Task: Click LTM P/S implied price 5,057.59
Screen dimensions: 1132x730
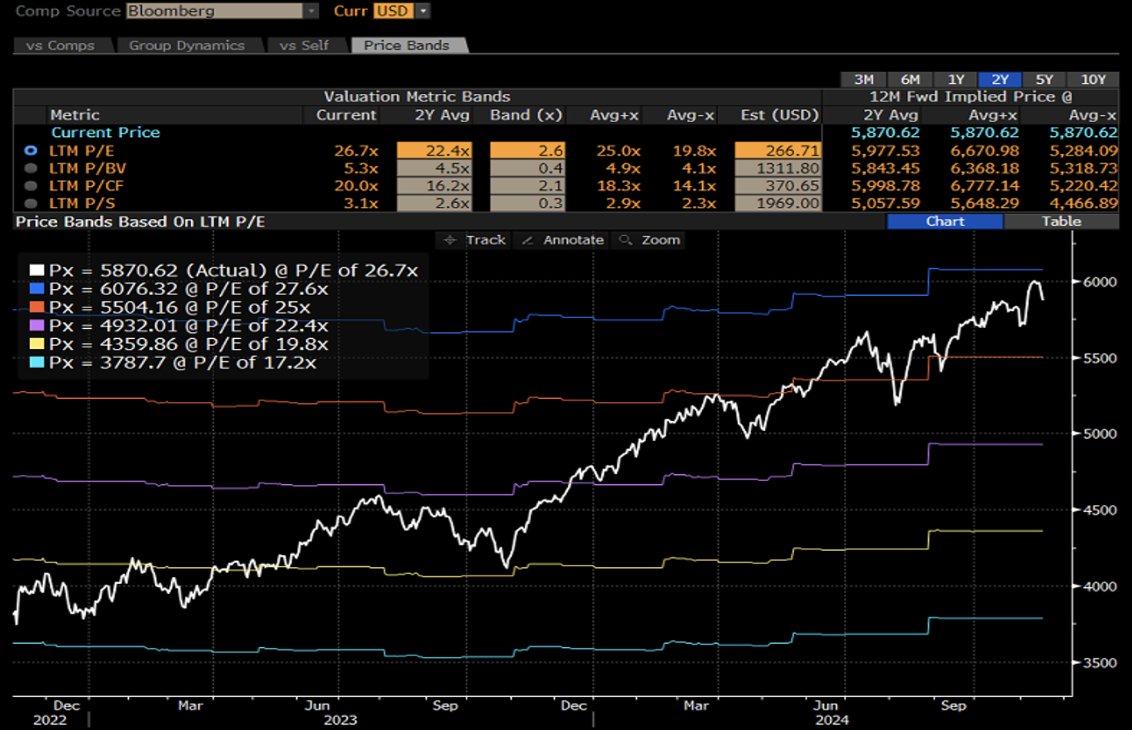Action: click(885, 204)
